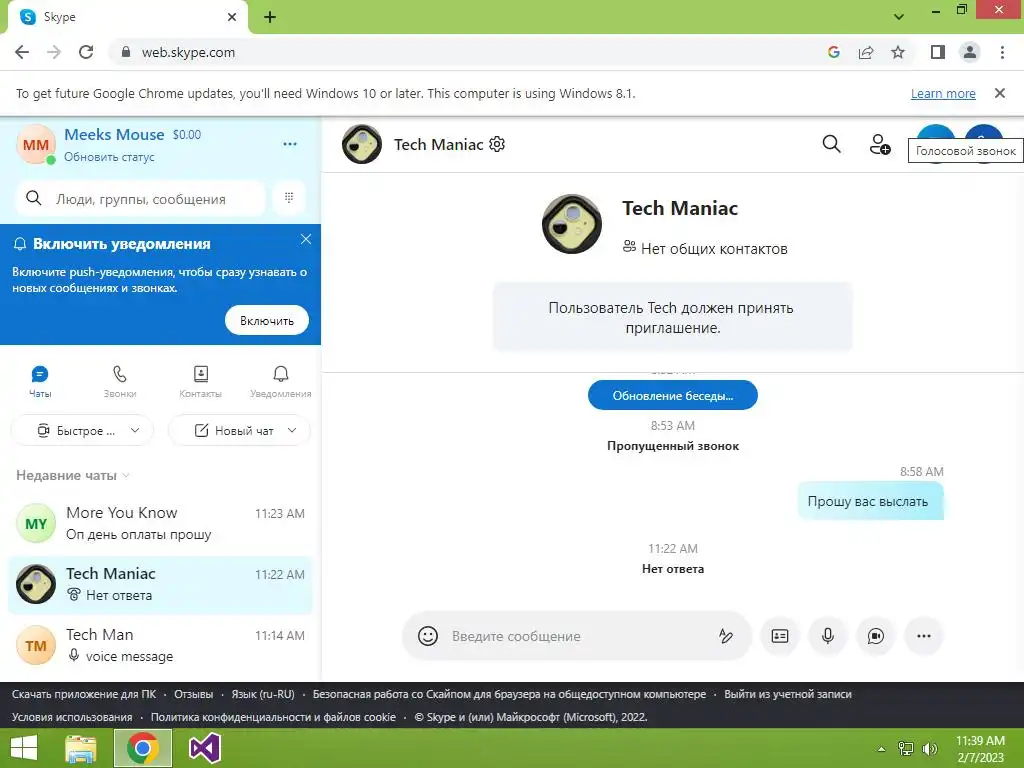Click the Язык (ru-RU) footer link

point(263,694)
